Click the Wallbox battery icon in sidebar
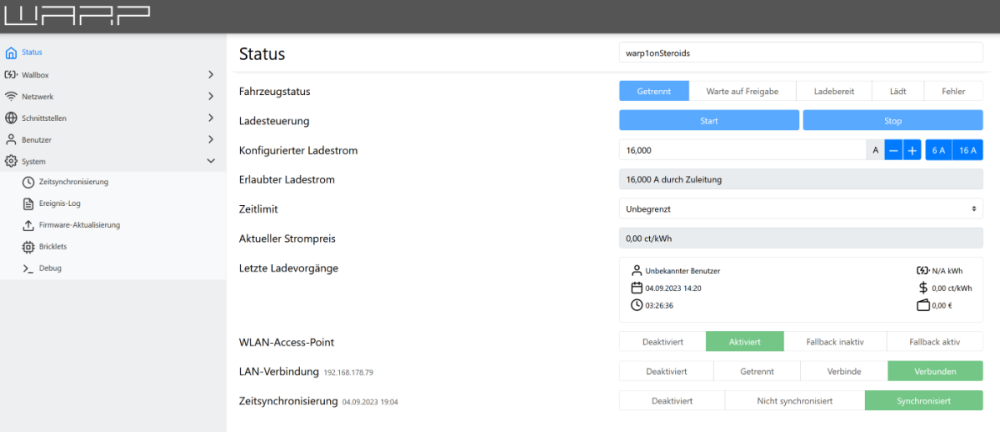Image resolution: width=1000 pixels, height=432 pixels. pos(11,75)
